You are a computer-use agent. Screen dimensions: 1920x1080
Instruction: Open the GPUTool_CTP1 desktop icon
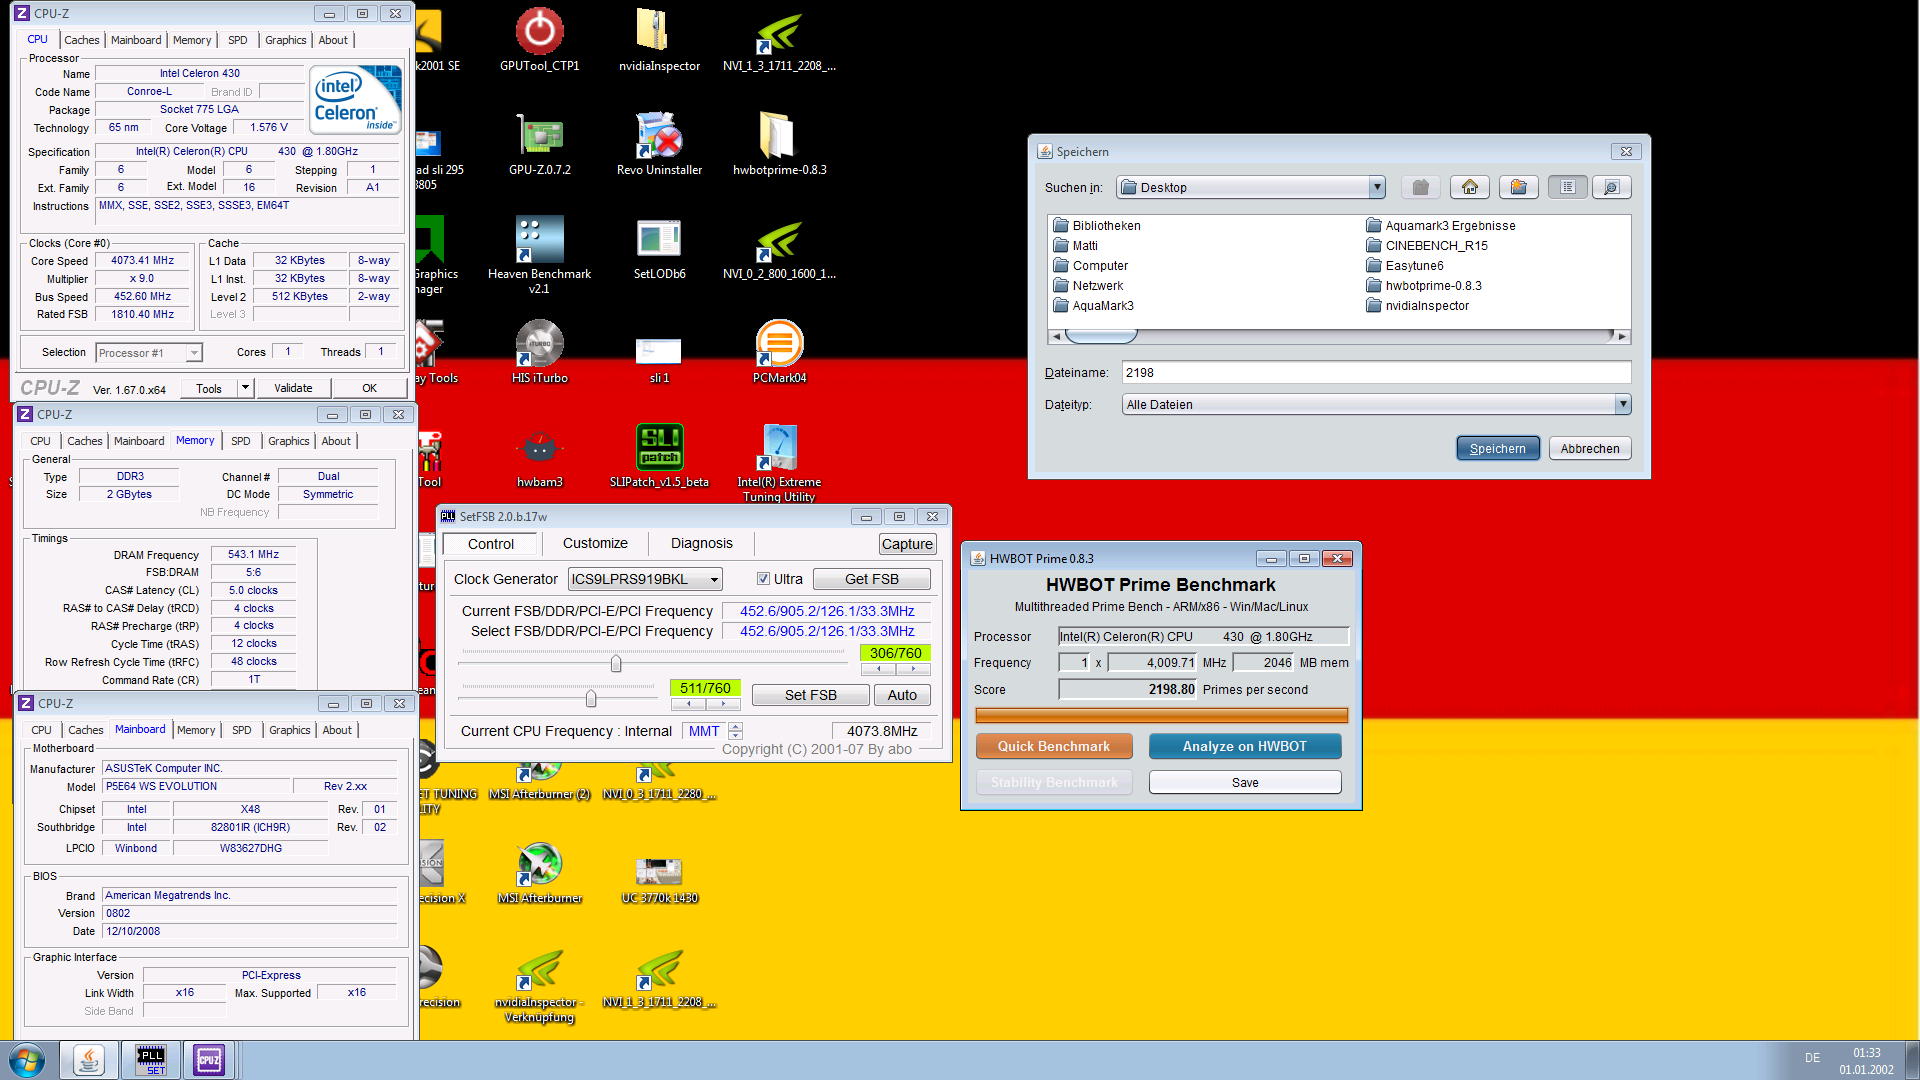coord(539,40)
